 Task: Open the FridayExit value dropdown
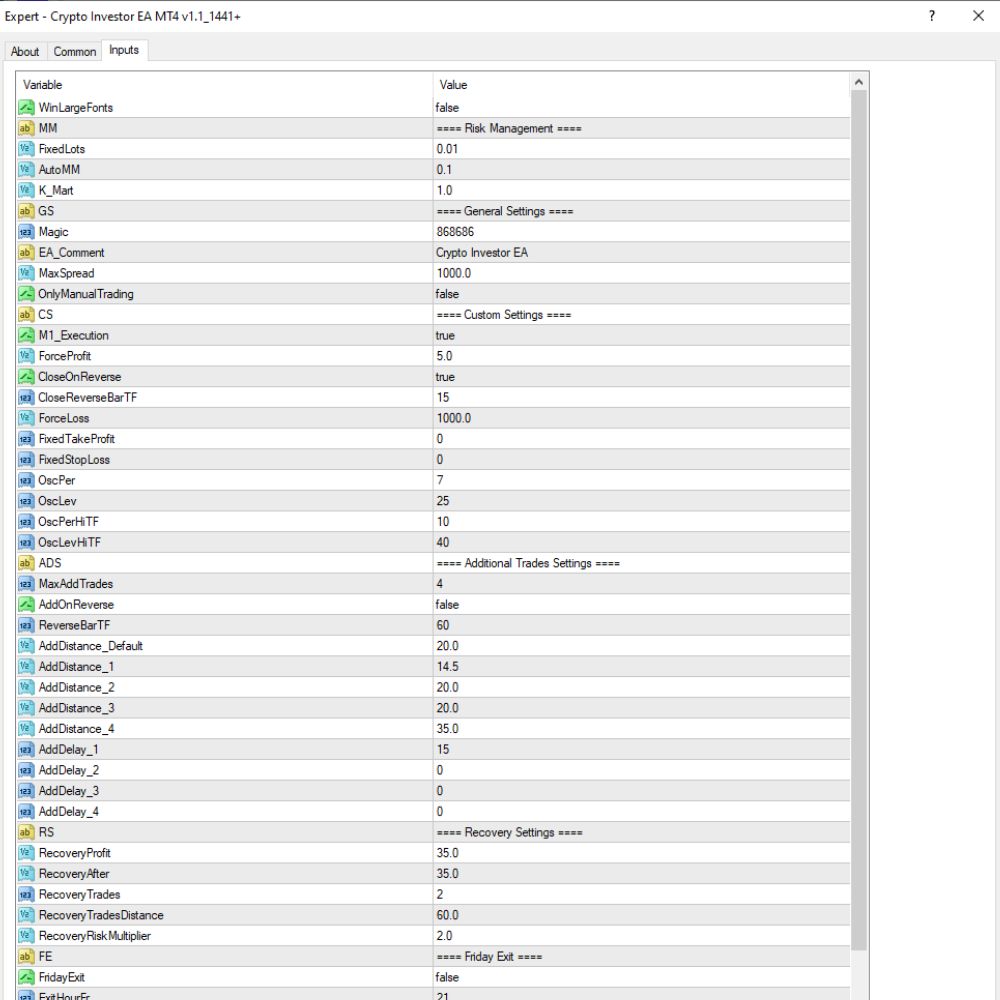tap(641, 977)
